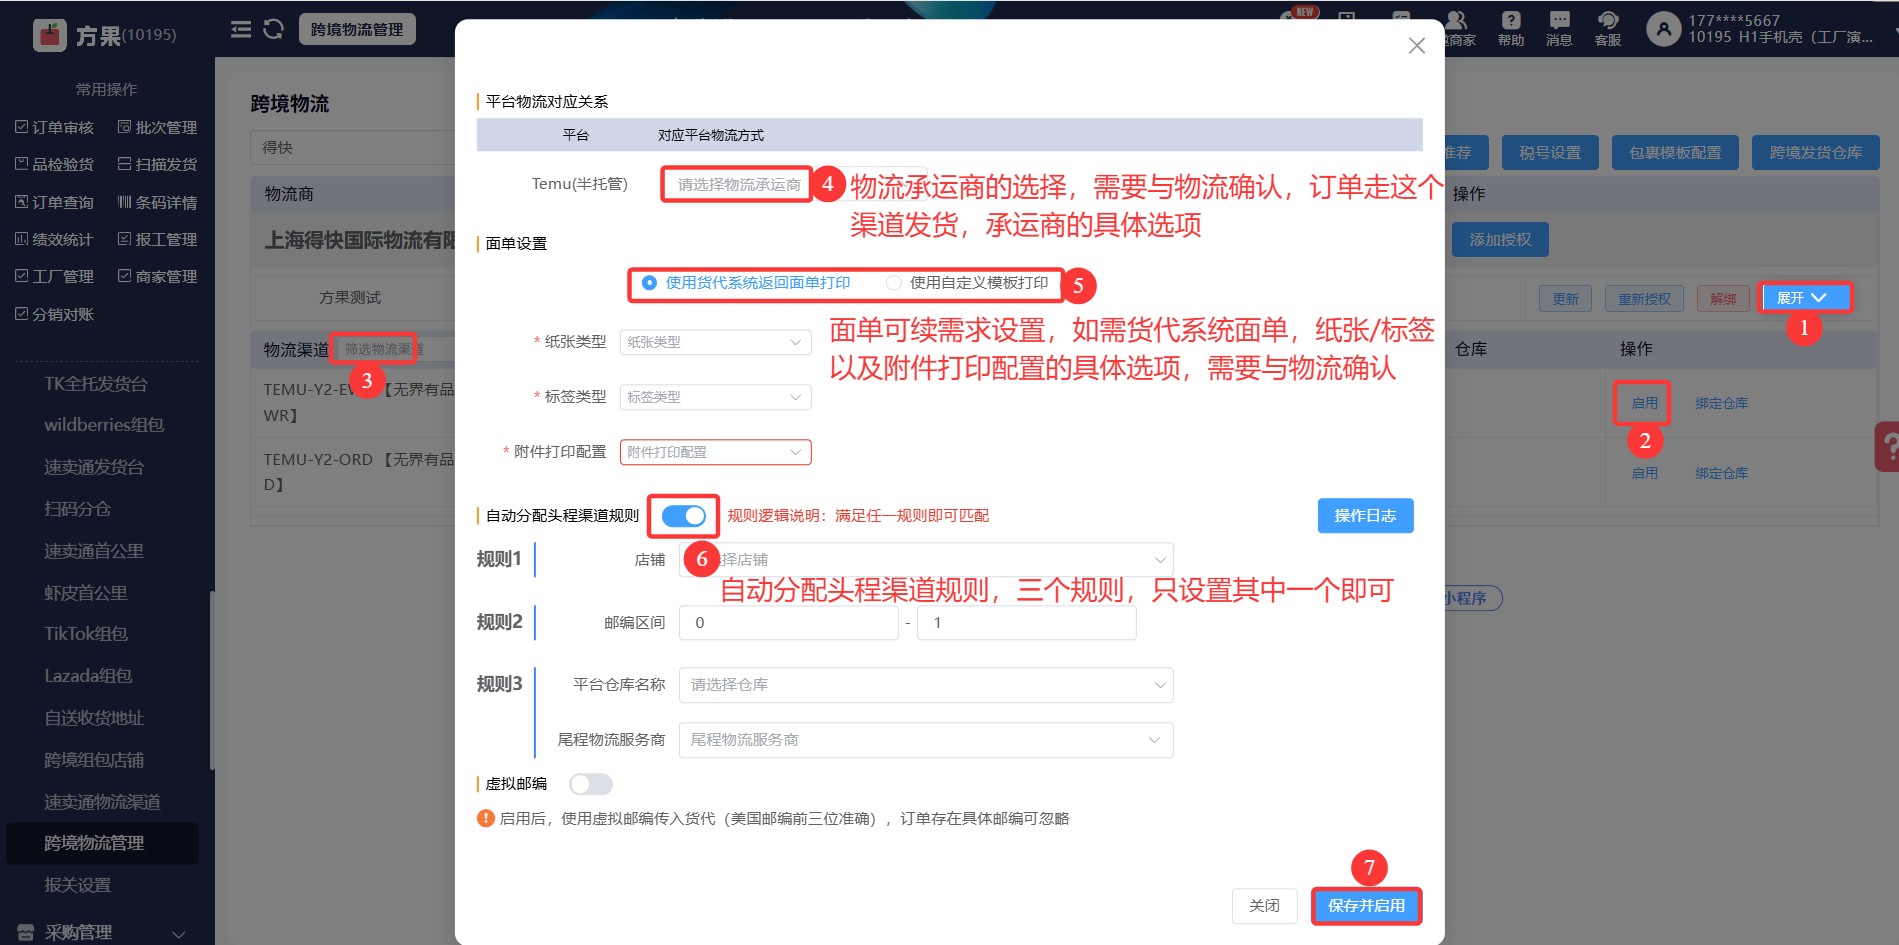Open the 条码详情 barcode shortcut

(157, 202)
